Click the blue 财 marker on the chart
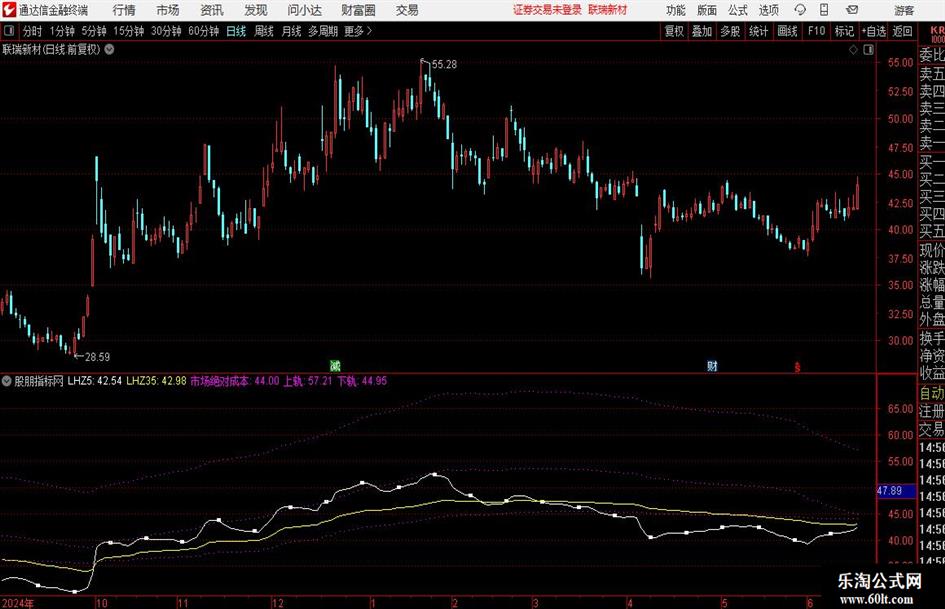This screenshot has width=945, height=609. click(712, 365)
